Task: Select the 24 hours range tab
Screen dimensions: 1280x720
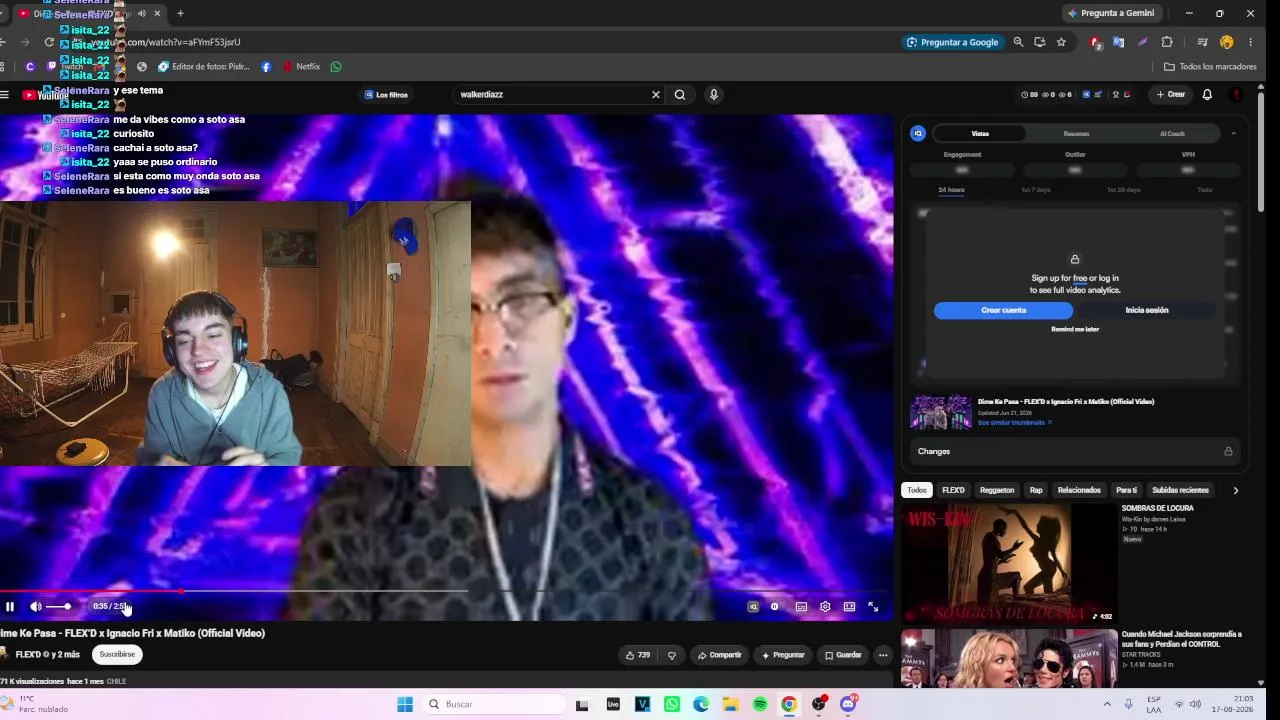Action: 951,190
